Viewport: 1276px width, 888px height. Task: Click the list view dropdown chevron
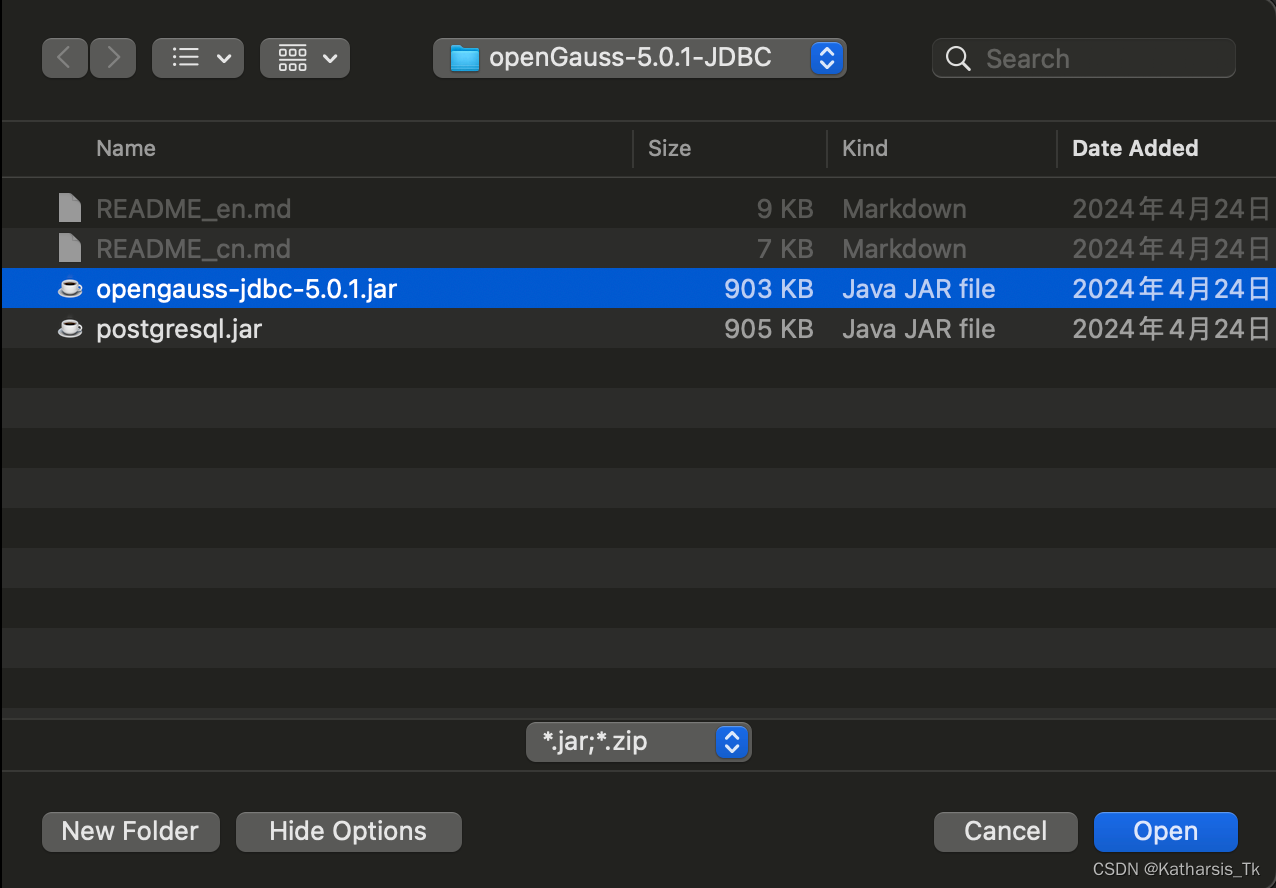point(225,57)
